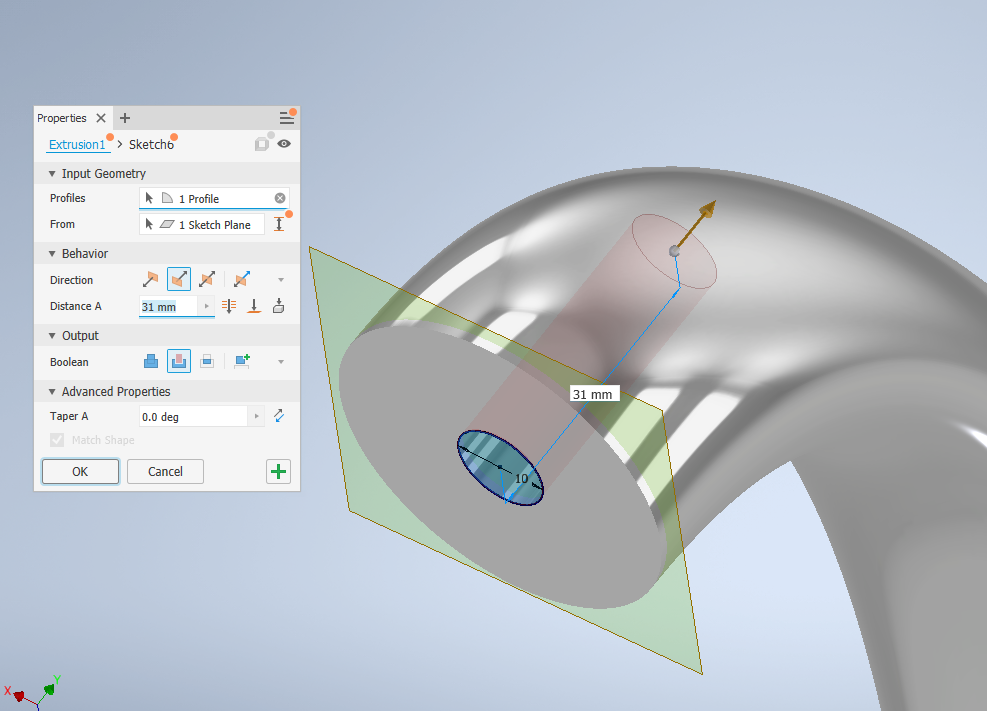
Task: Open the Distance A value flyout arrow
Action: click(207, 307)
